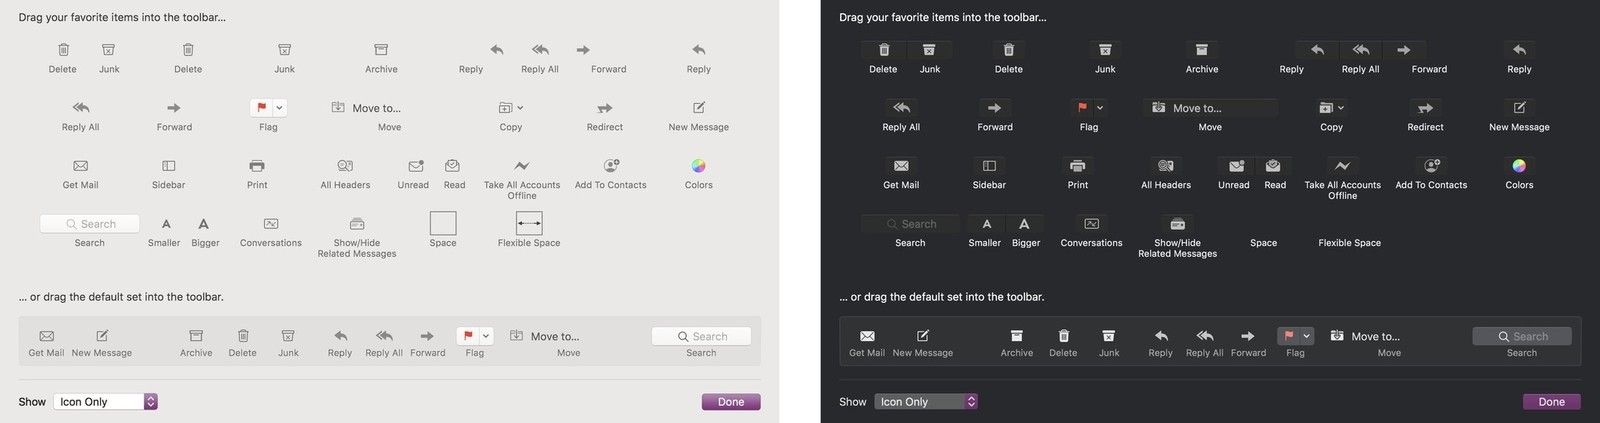Click the Bigger text icon in dark panel

point(1024,224)
